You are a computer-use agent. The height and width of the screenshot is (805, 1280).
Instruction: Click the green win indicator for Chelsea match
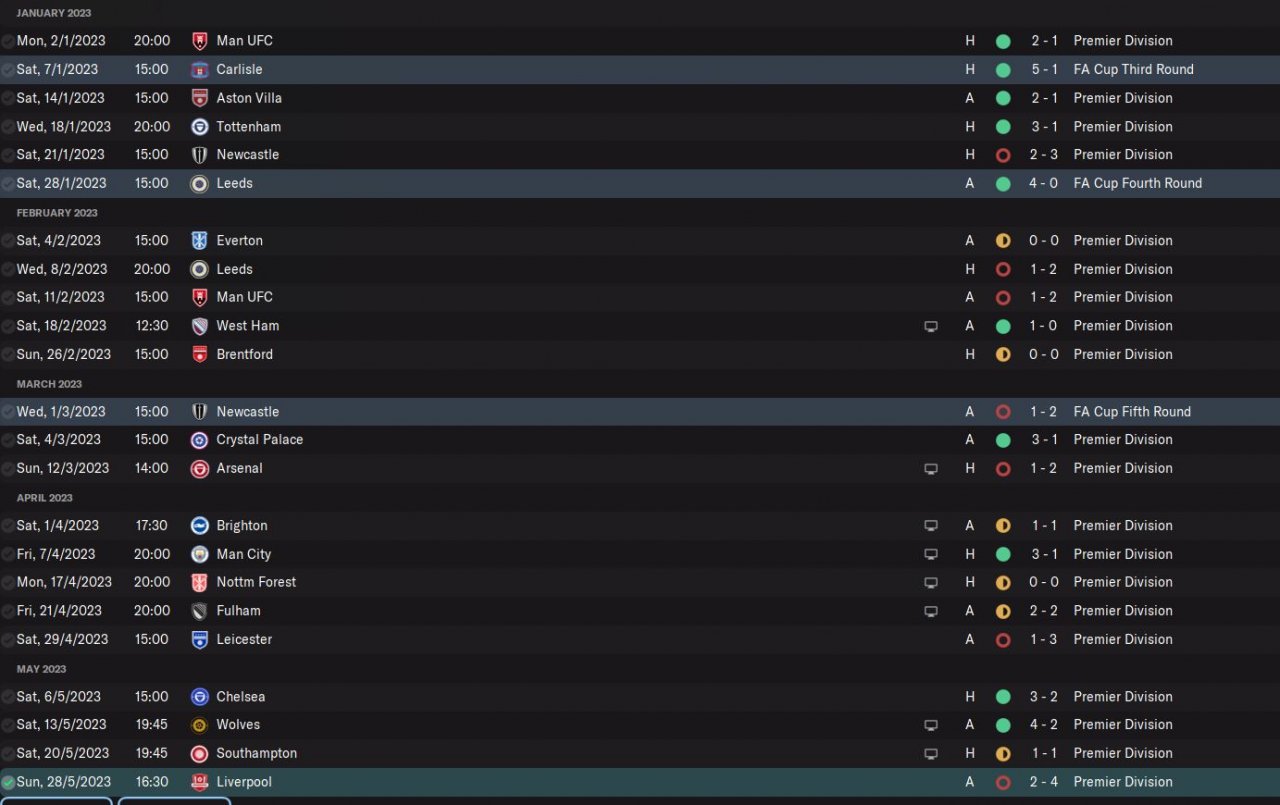coord(1003,697)
